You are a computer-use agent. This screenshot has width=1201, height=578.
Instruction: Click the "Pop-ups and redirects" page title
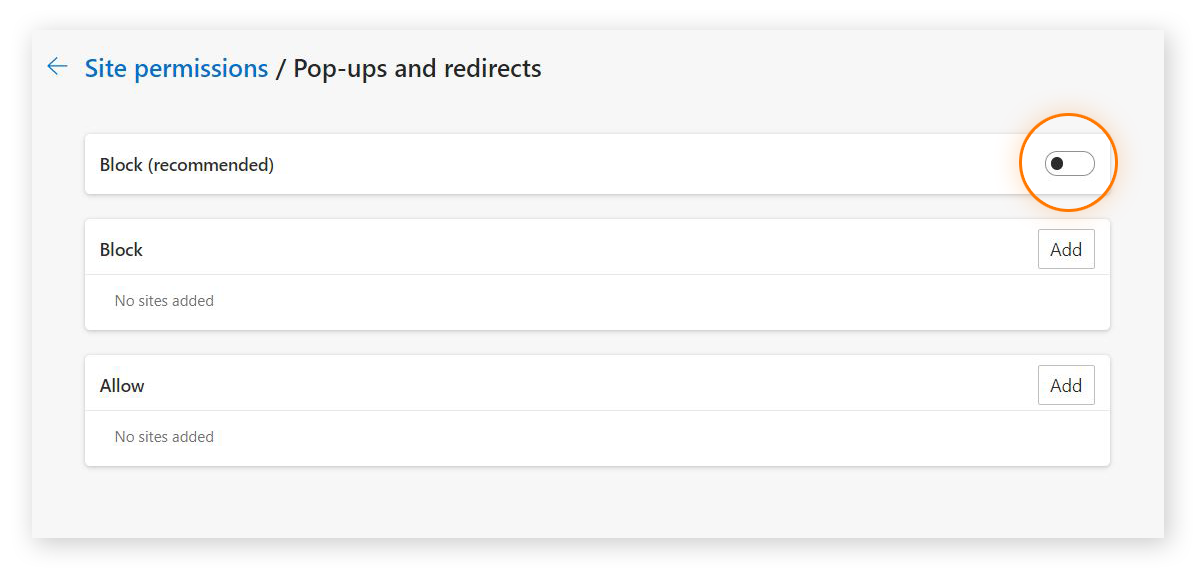click(417, 68)
